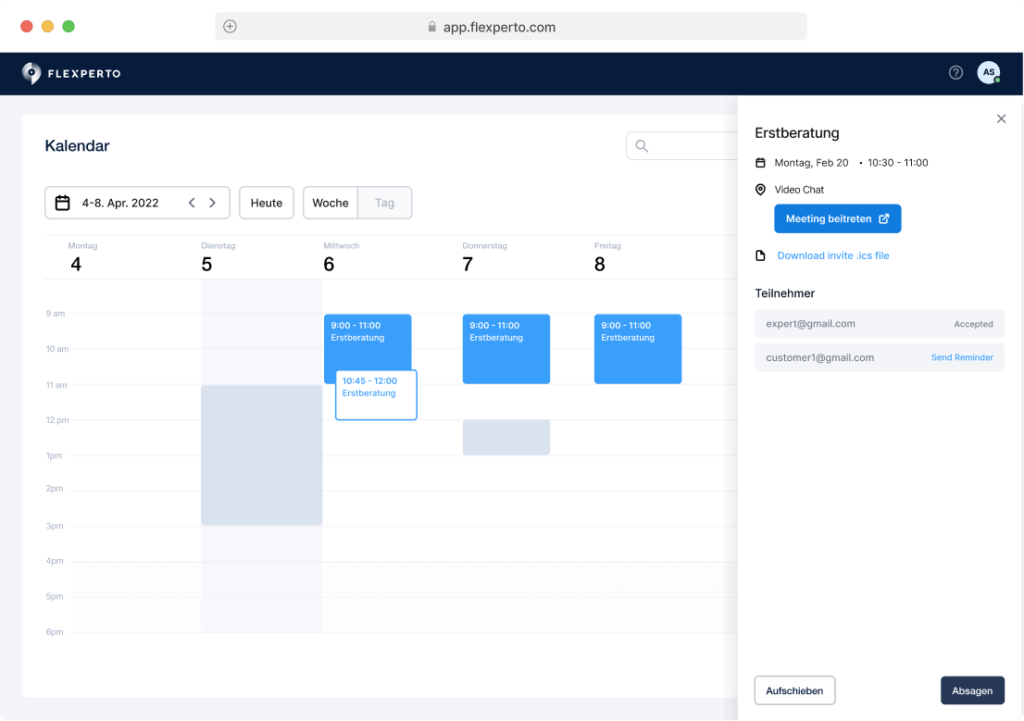Screen dimensions: 1024x721
Task: Download invite .ics file link
Action: pos(832,256)
